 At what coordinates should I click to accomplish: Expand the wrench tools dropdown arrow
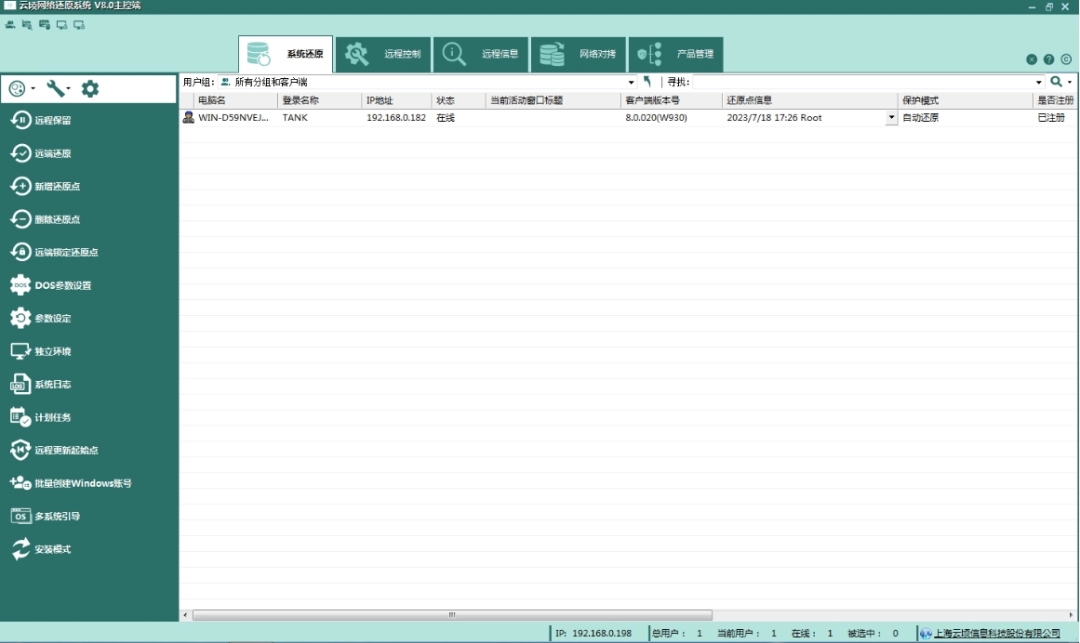coord(70,89)
